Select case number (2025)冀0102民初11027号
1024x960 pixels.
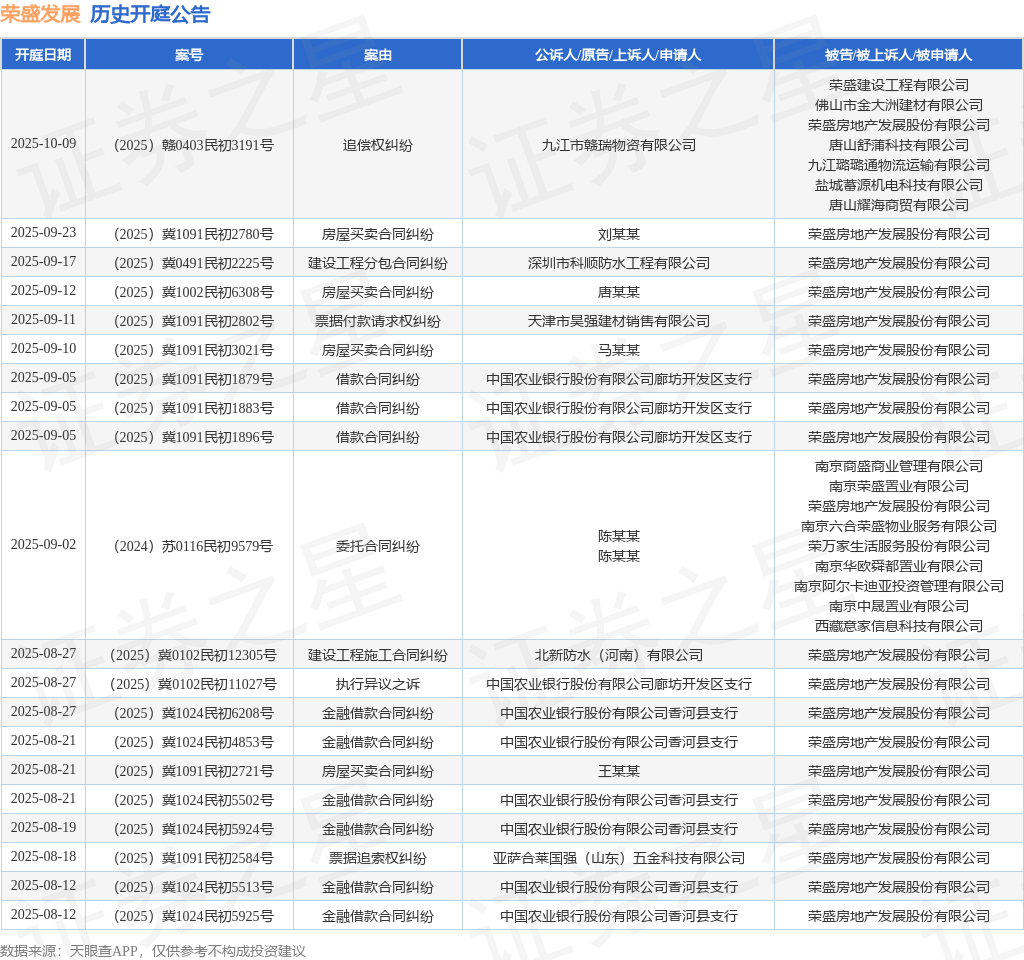tap(192, 684)
